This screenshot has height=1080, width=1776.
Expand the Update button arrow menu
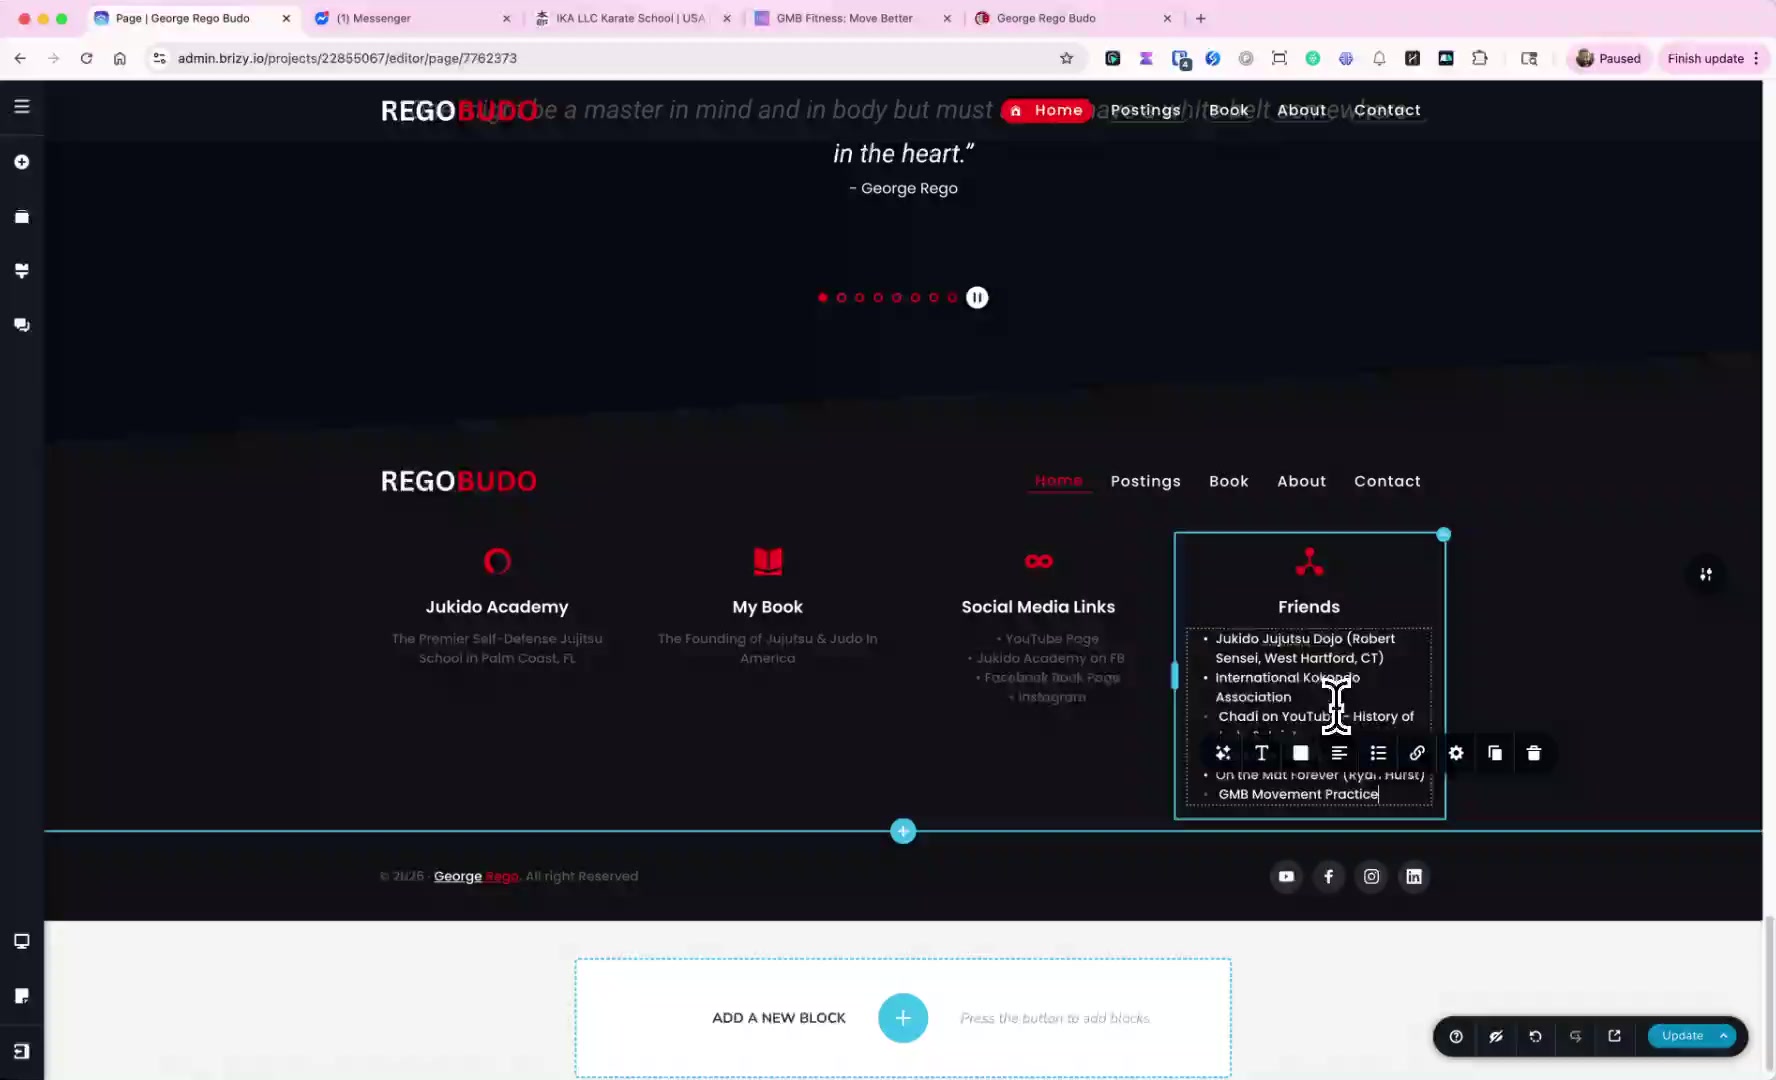coord(1724,1036)
